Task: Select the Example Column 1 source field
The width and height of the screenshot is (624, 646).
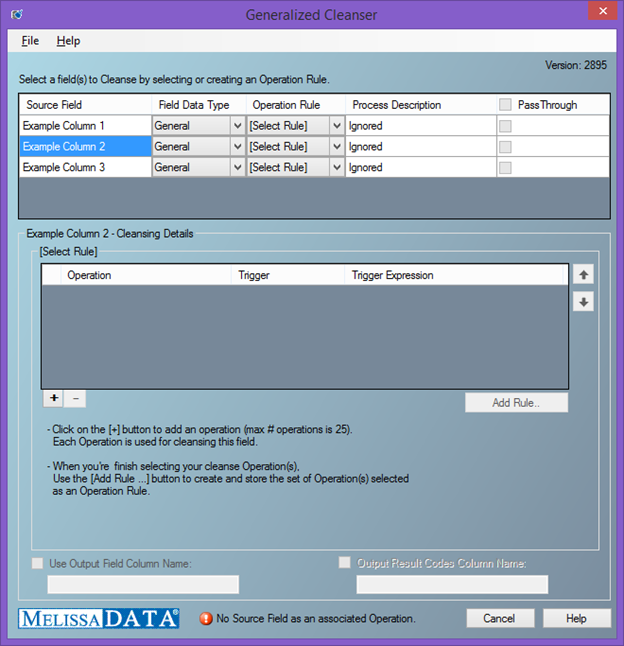Action: coord(84,126)
